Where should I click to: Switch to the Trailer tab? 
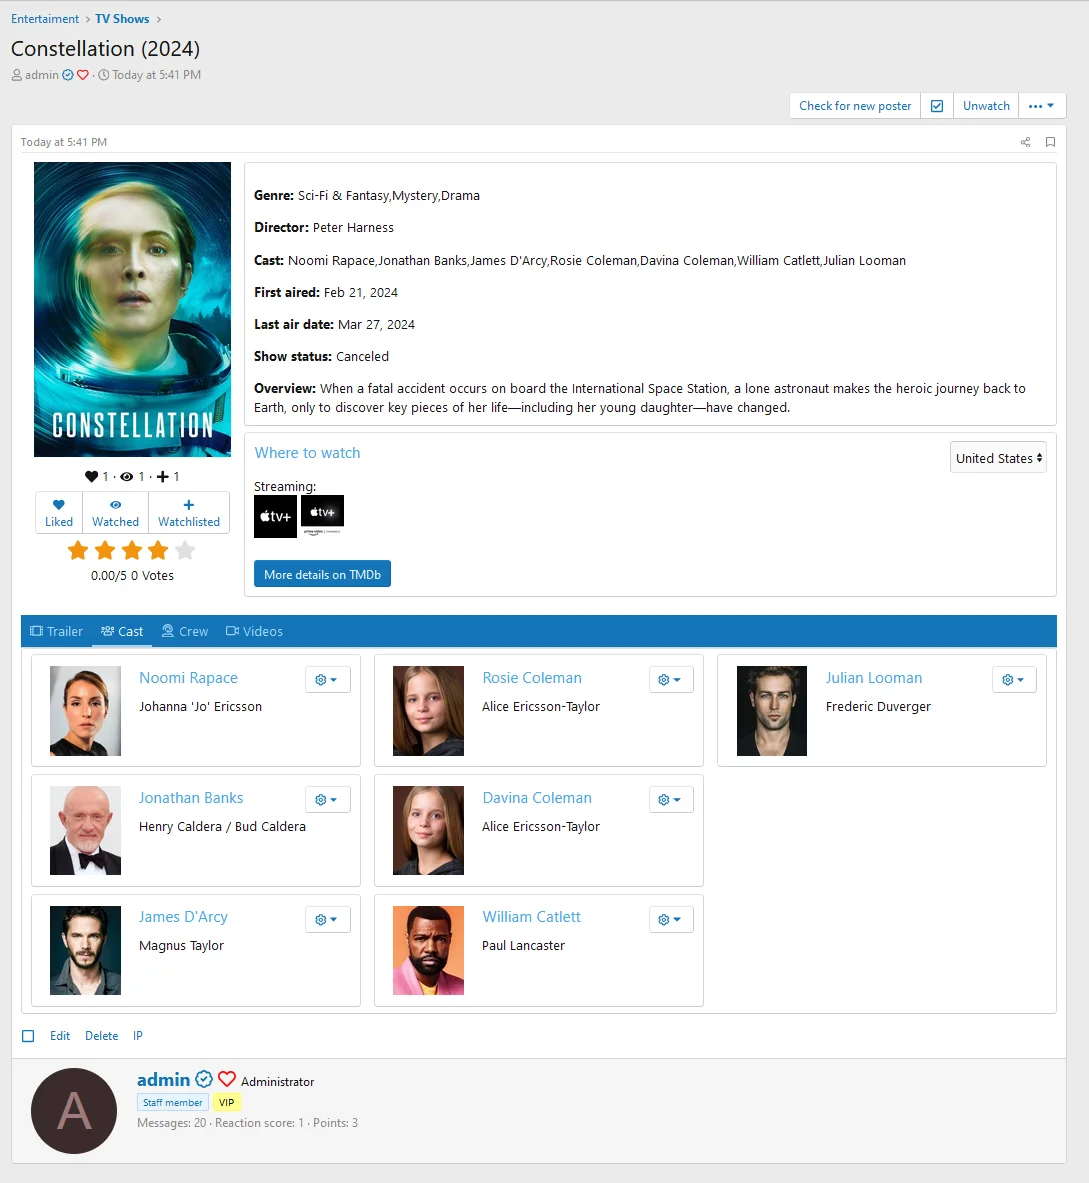pyautogui.click(x=57, y=631)
